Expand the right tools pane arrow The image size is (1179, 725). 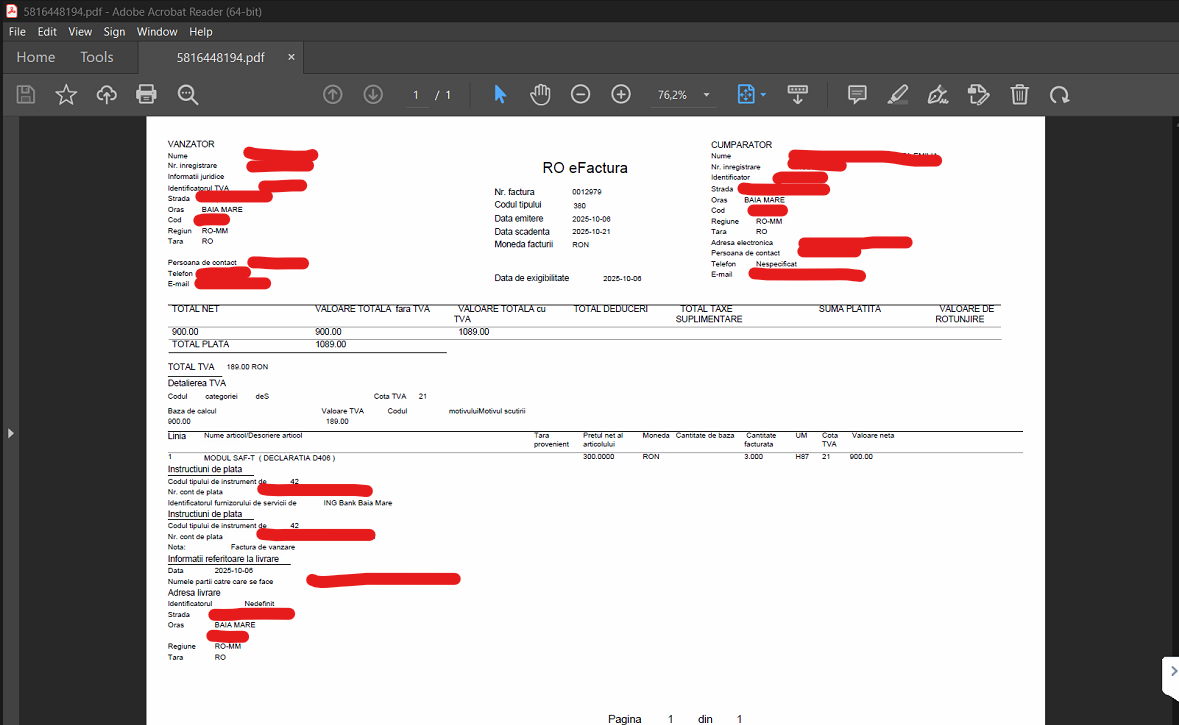pos(1172,672)
